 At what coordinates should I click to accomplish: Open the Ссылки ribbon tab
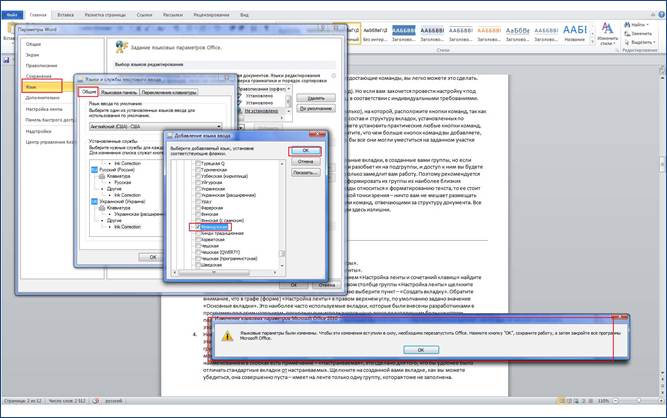tap(144, 15)
